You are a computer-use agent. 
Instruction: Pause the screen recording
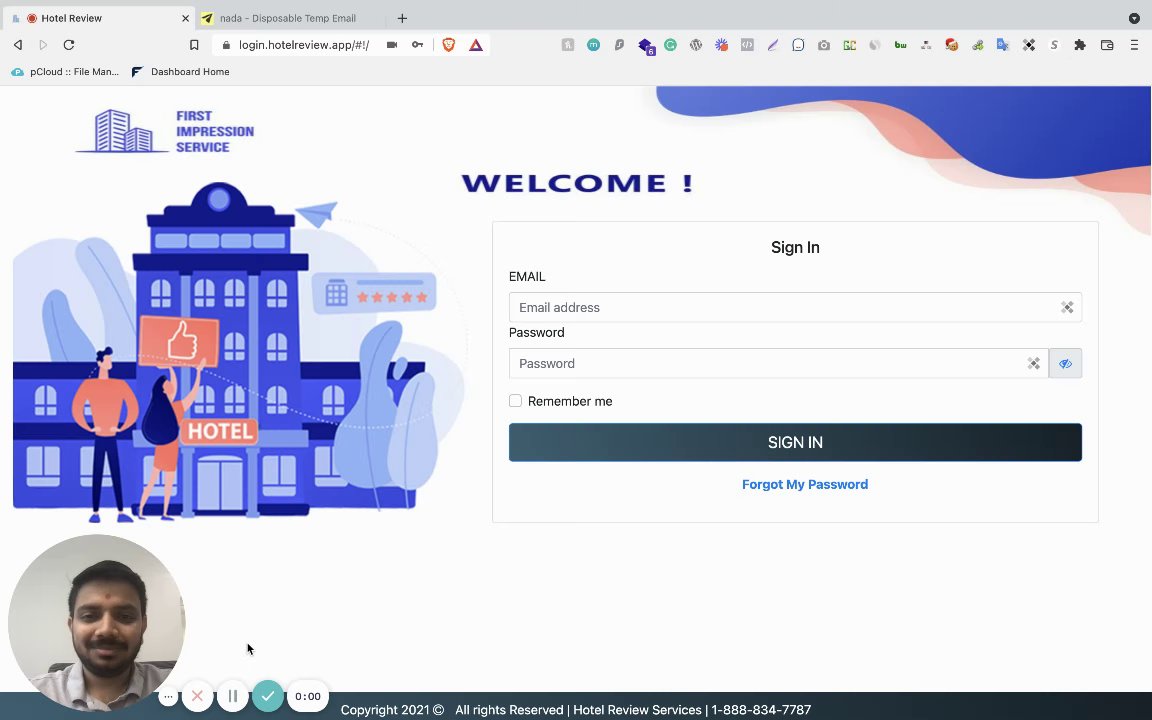pos(232,696)
